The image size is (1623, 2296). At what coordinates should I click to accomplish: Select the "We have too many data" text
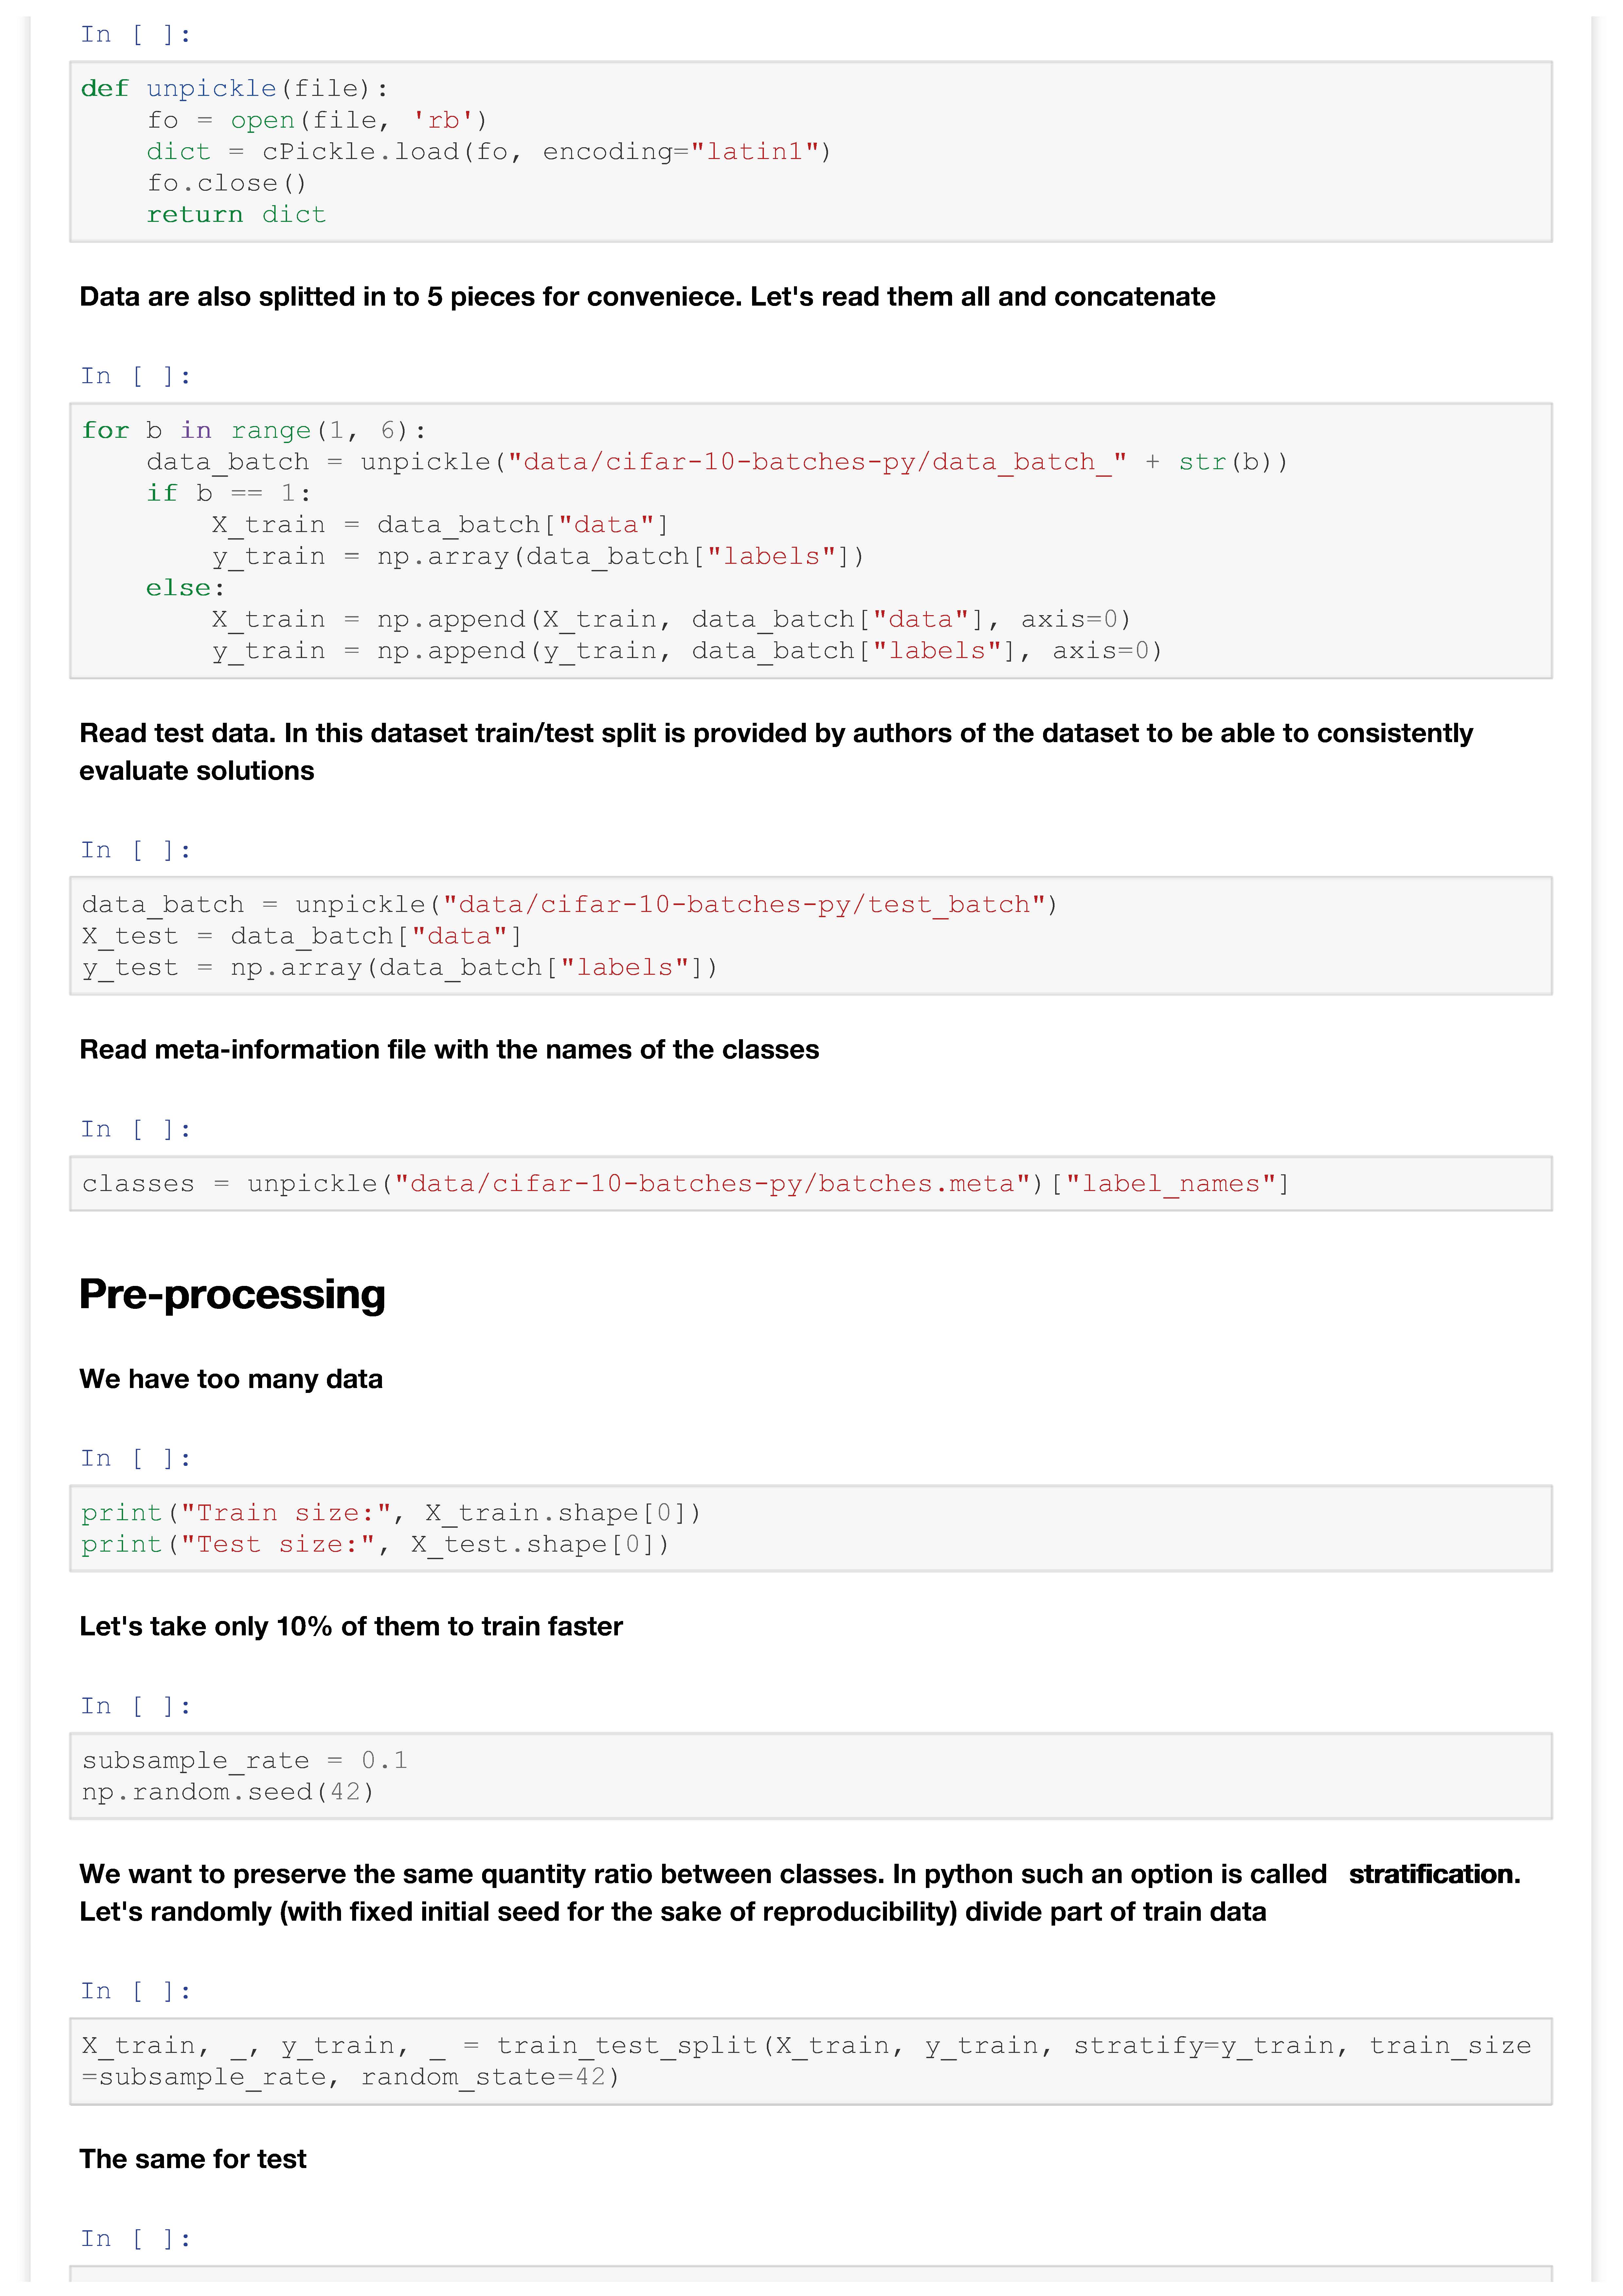pyautogui.click(x=231, y=1379)
